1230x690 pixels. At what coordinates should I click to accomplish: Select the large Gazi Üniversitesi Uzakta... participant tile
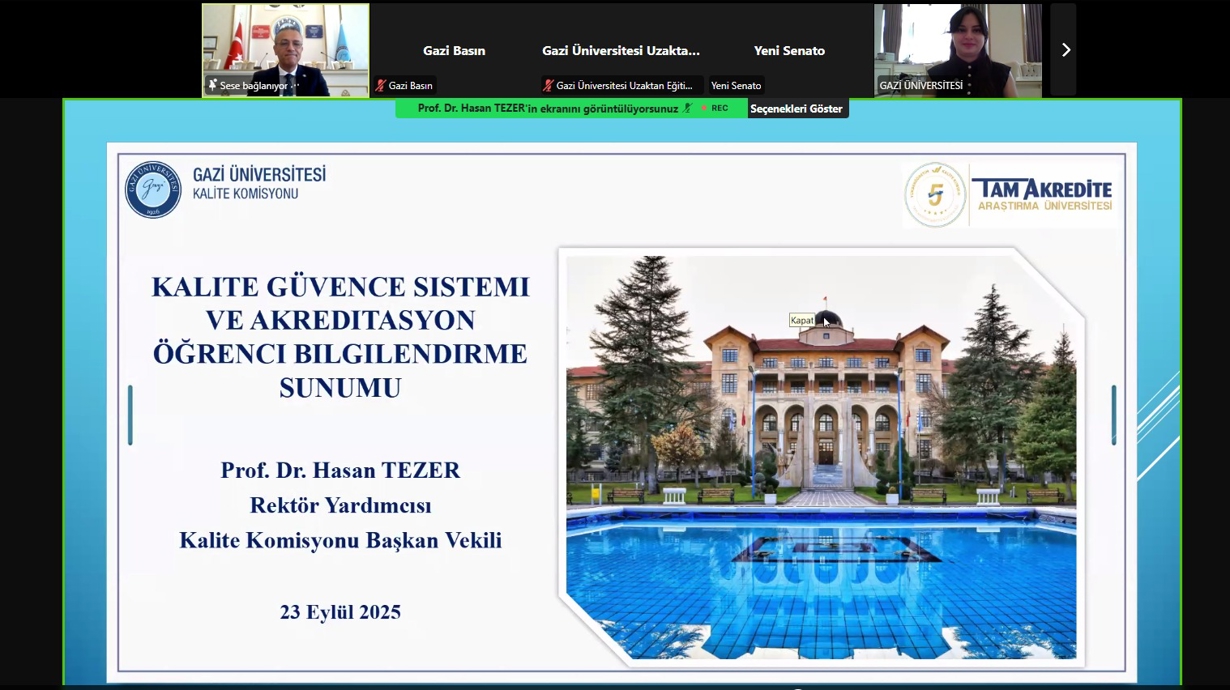pyautogui.click(x=621, y=50)
